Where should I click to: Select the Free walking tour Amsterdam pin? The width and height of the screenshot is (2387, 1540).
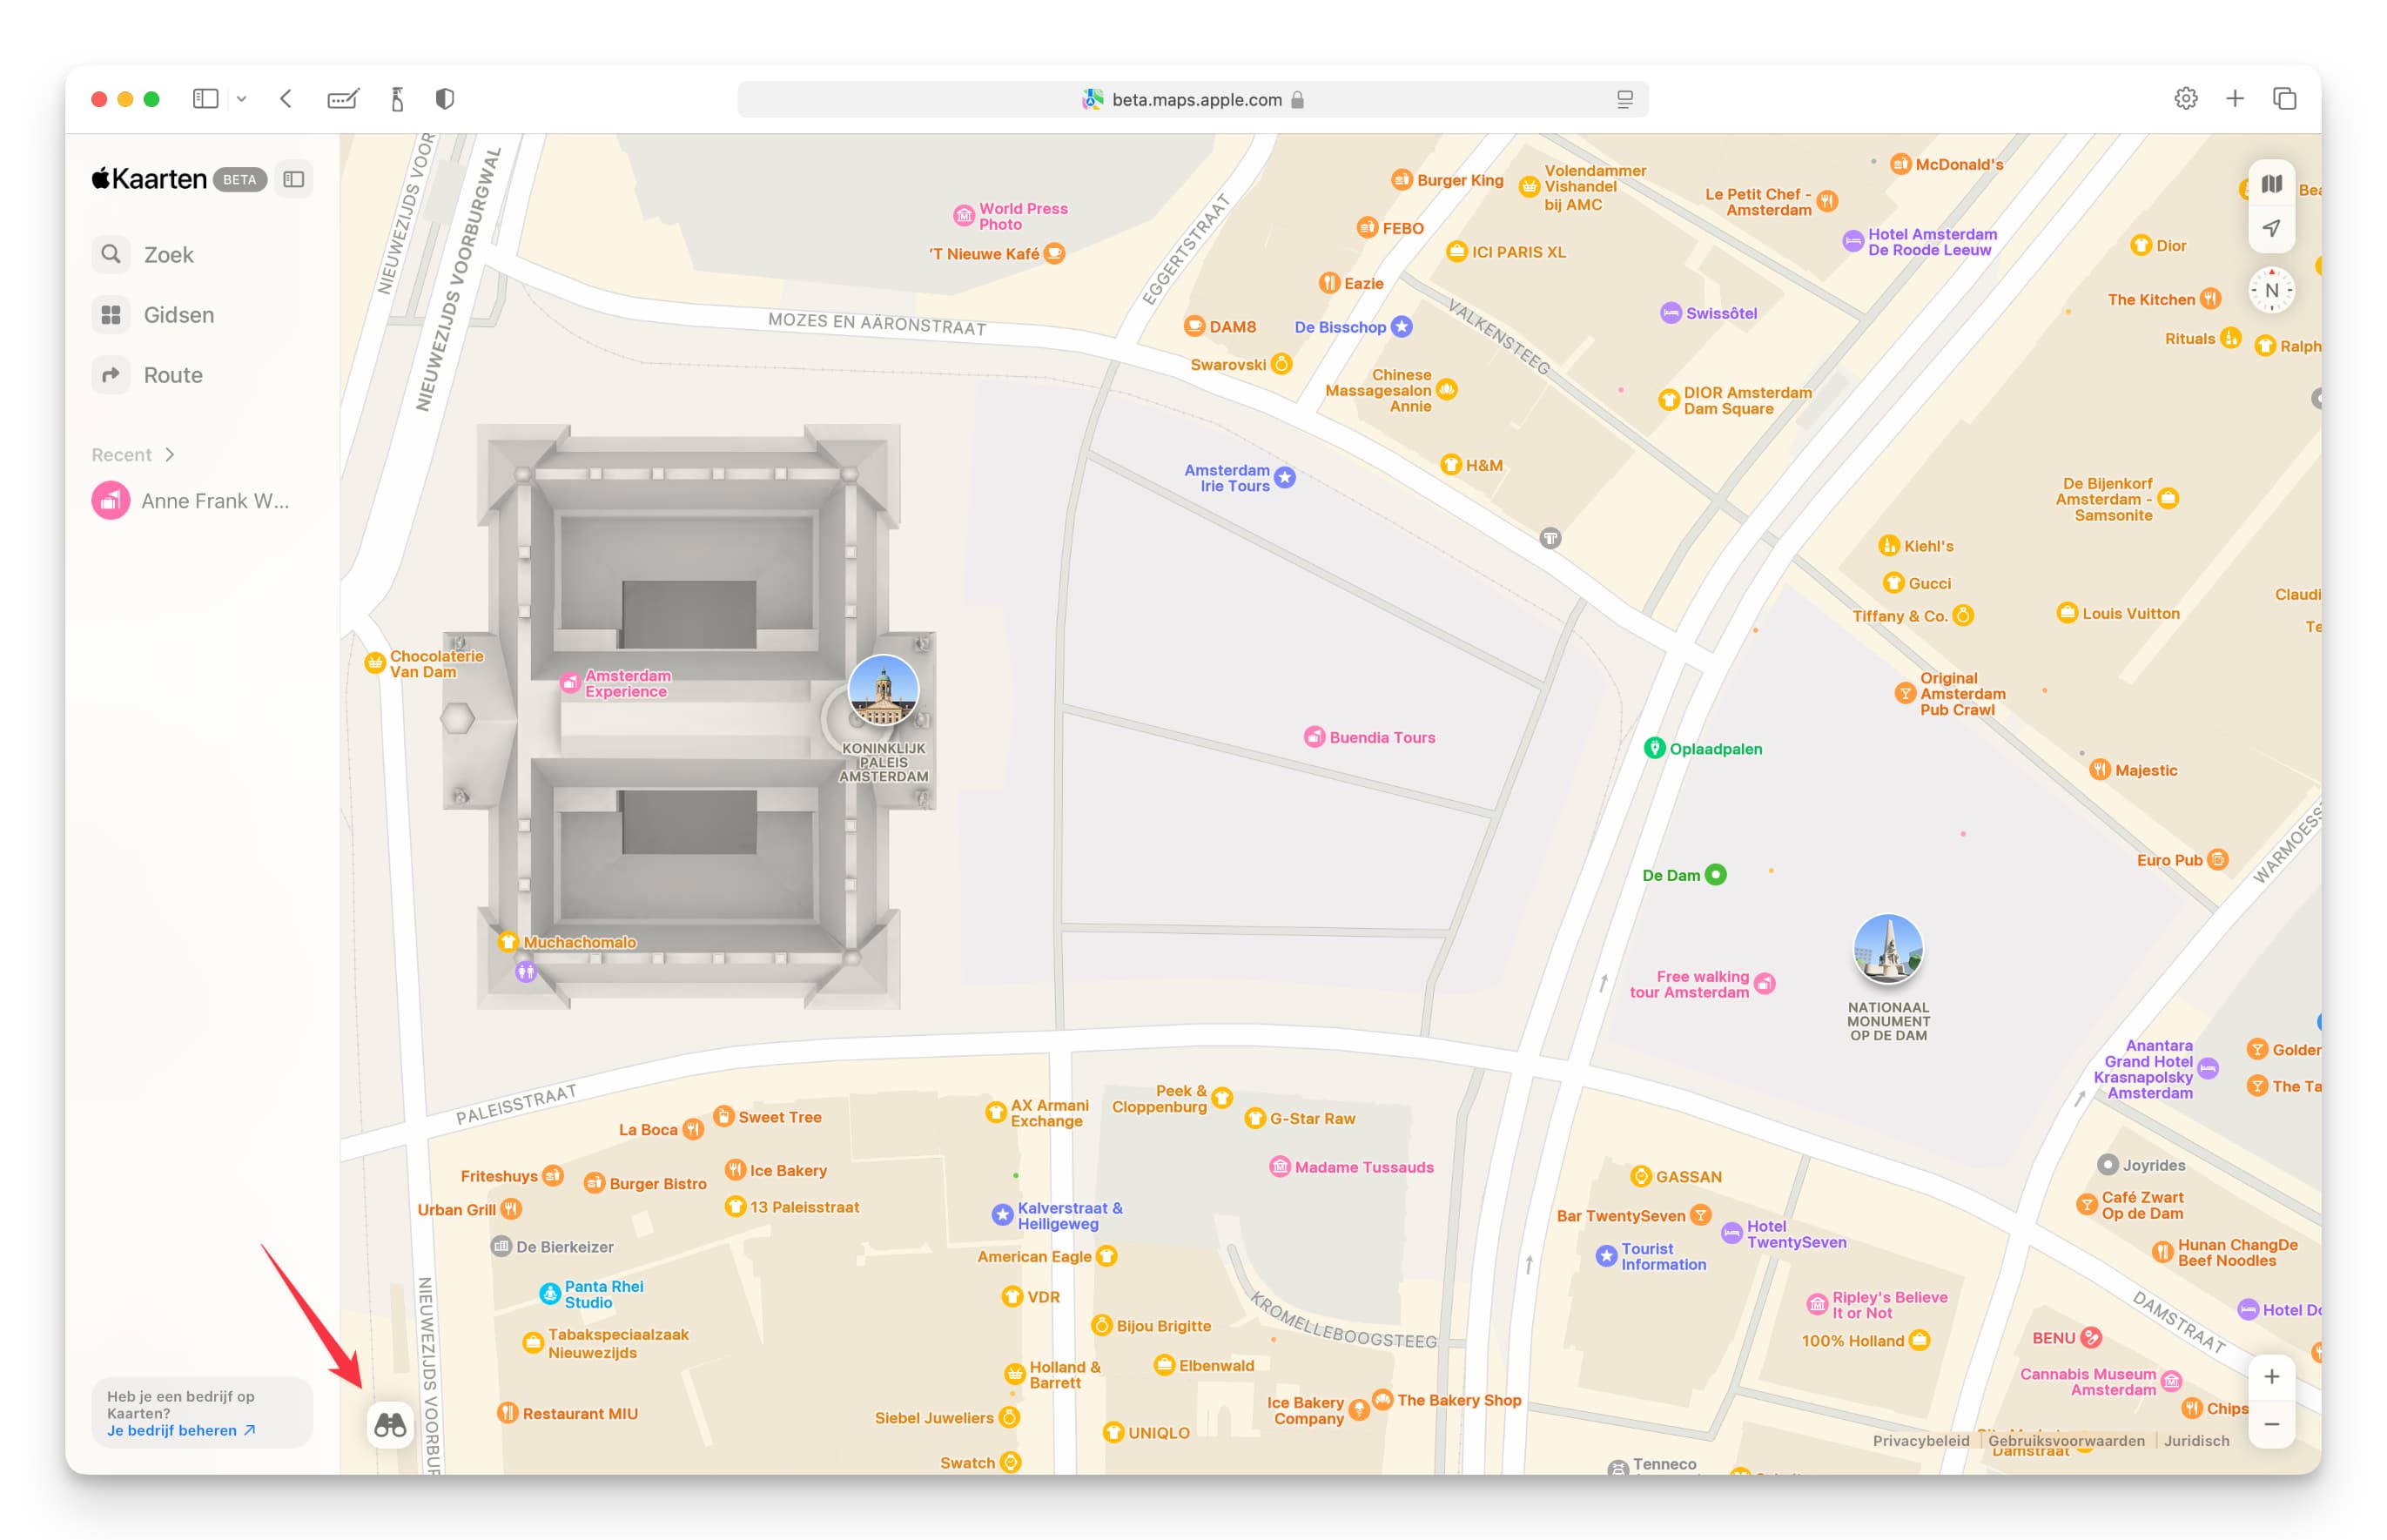pyautogui.click(x=1765, y=984)
